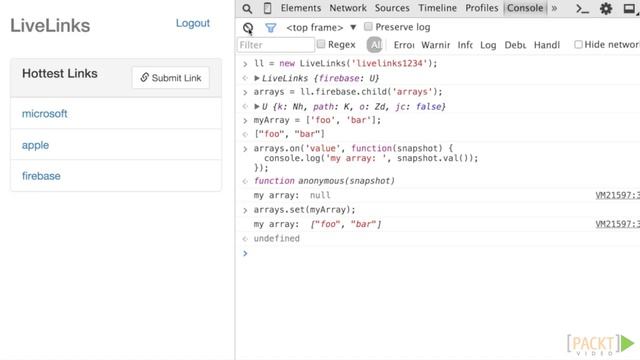
Task: Enable the Preserve log checkbox
Action: pyautogui.click(x=368, y=27)
